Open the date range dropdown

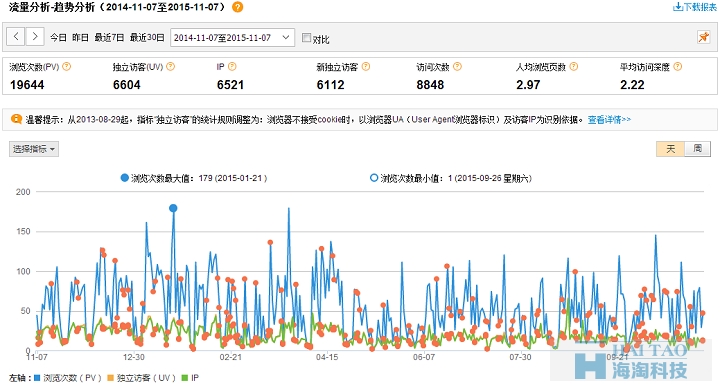pos(232,37)
